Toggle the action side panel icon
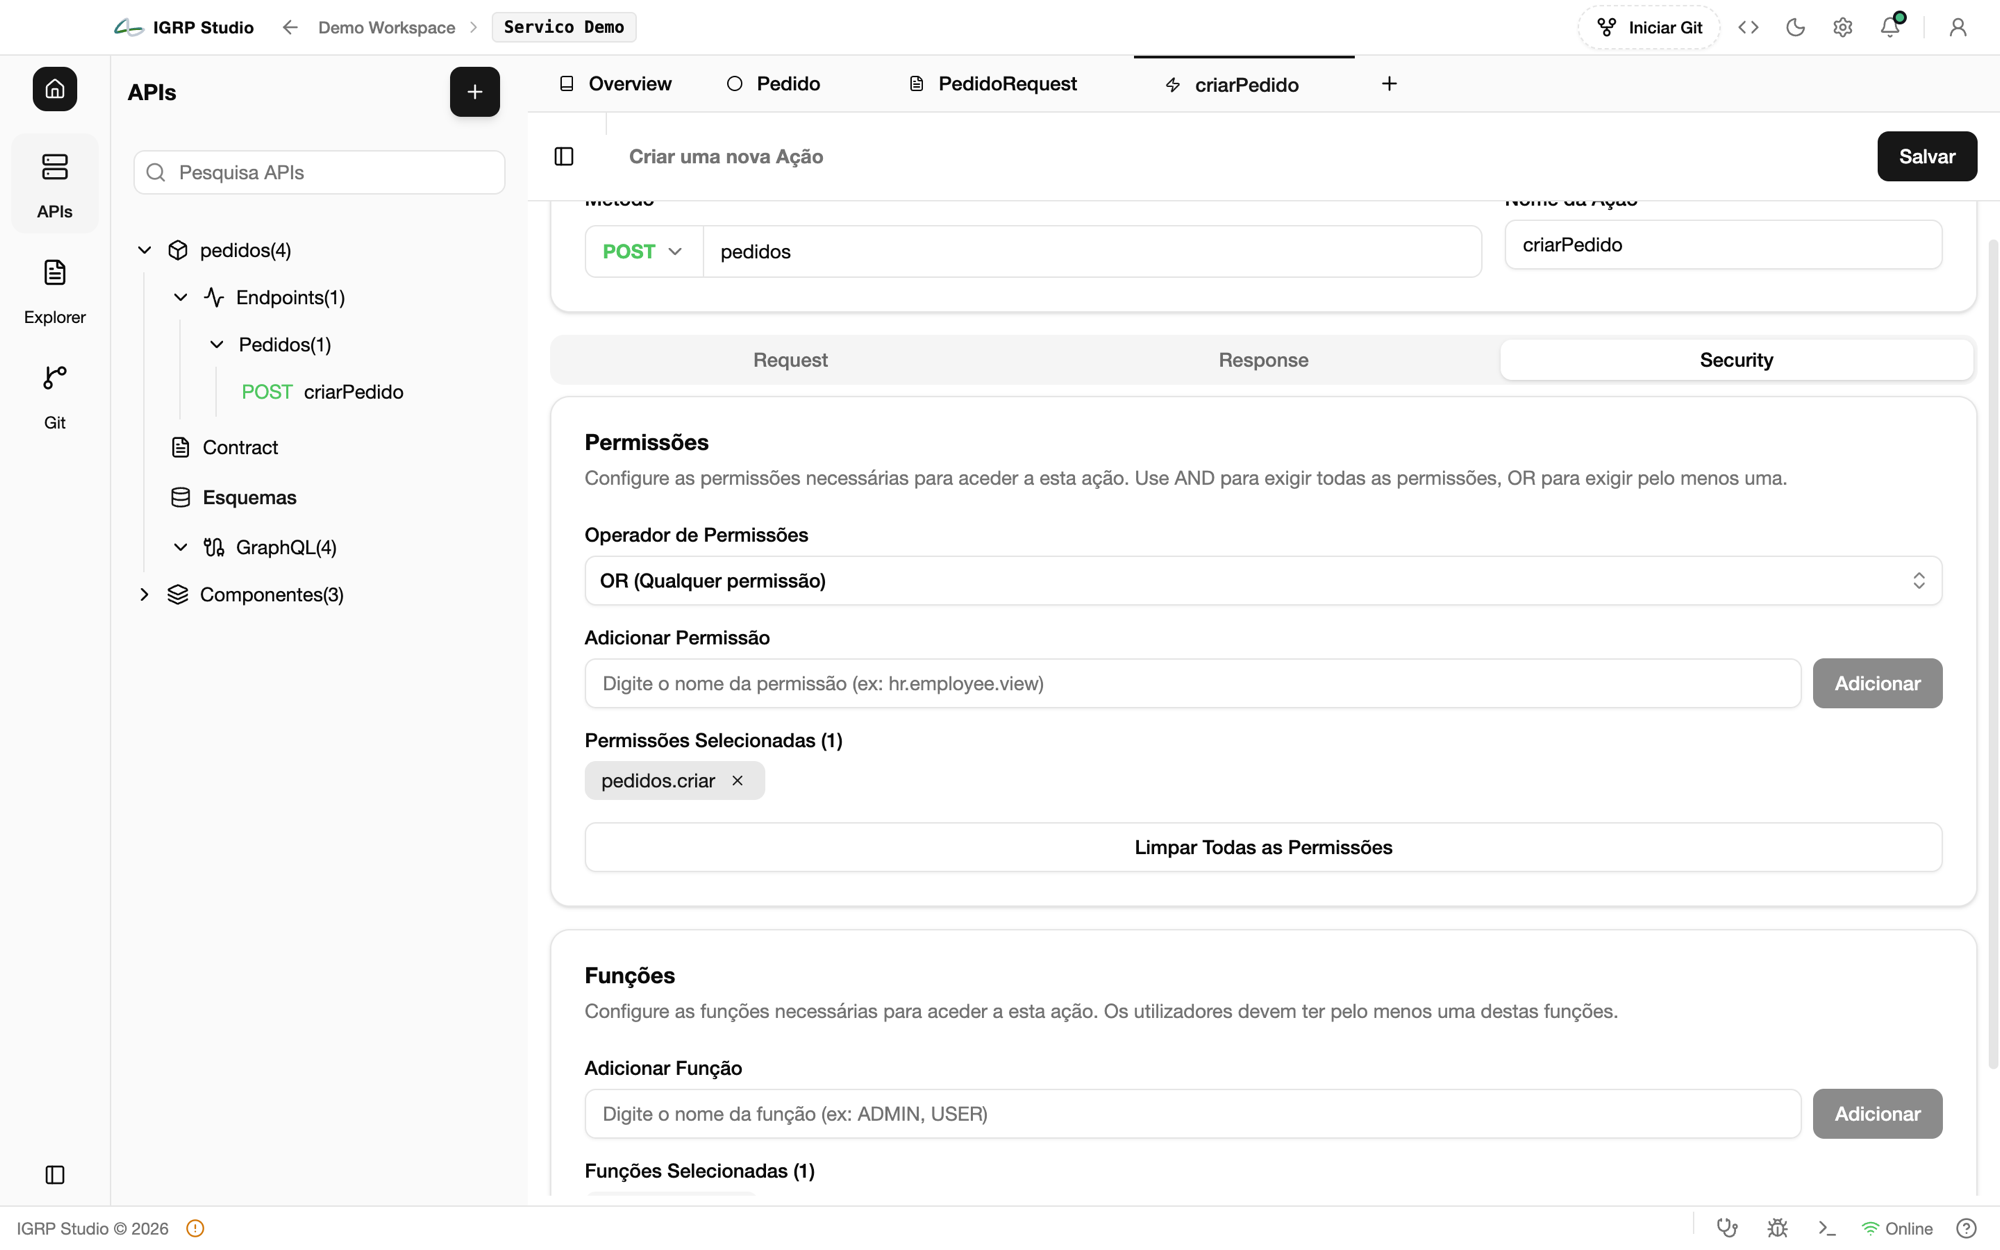Screen dimensions: 2000x1250 click(564, 156)
